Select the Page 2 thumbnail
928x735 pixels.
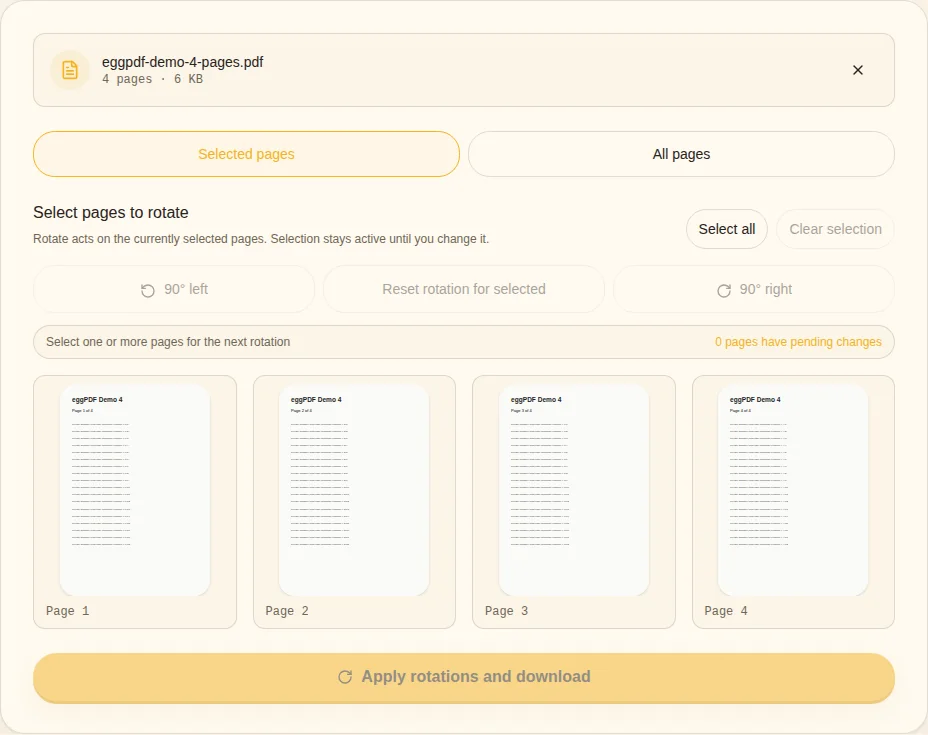354,490
